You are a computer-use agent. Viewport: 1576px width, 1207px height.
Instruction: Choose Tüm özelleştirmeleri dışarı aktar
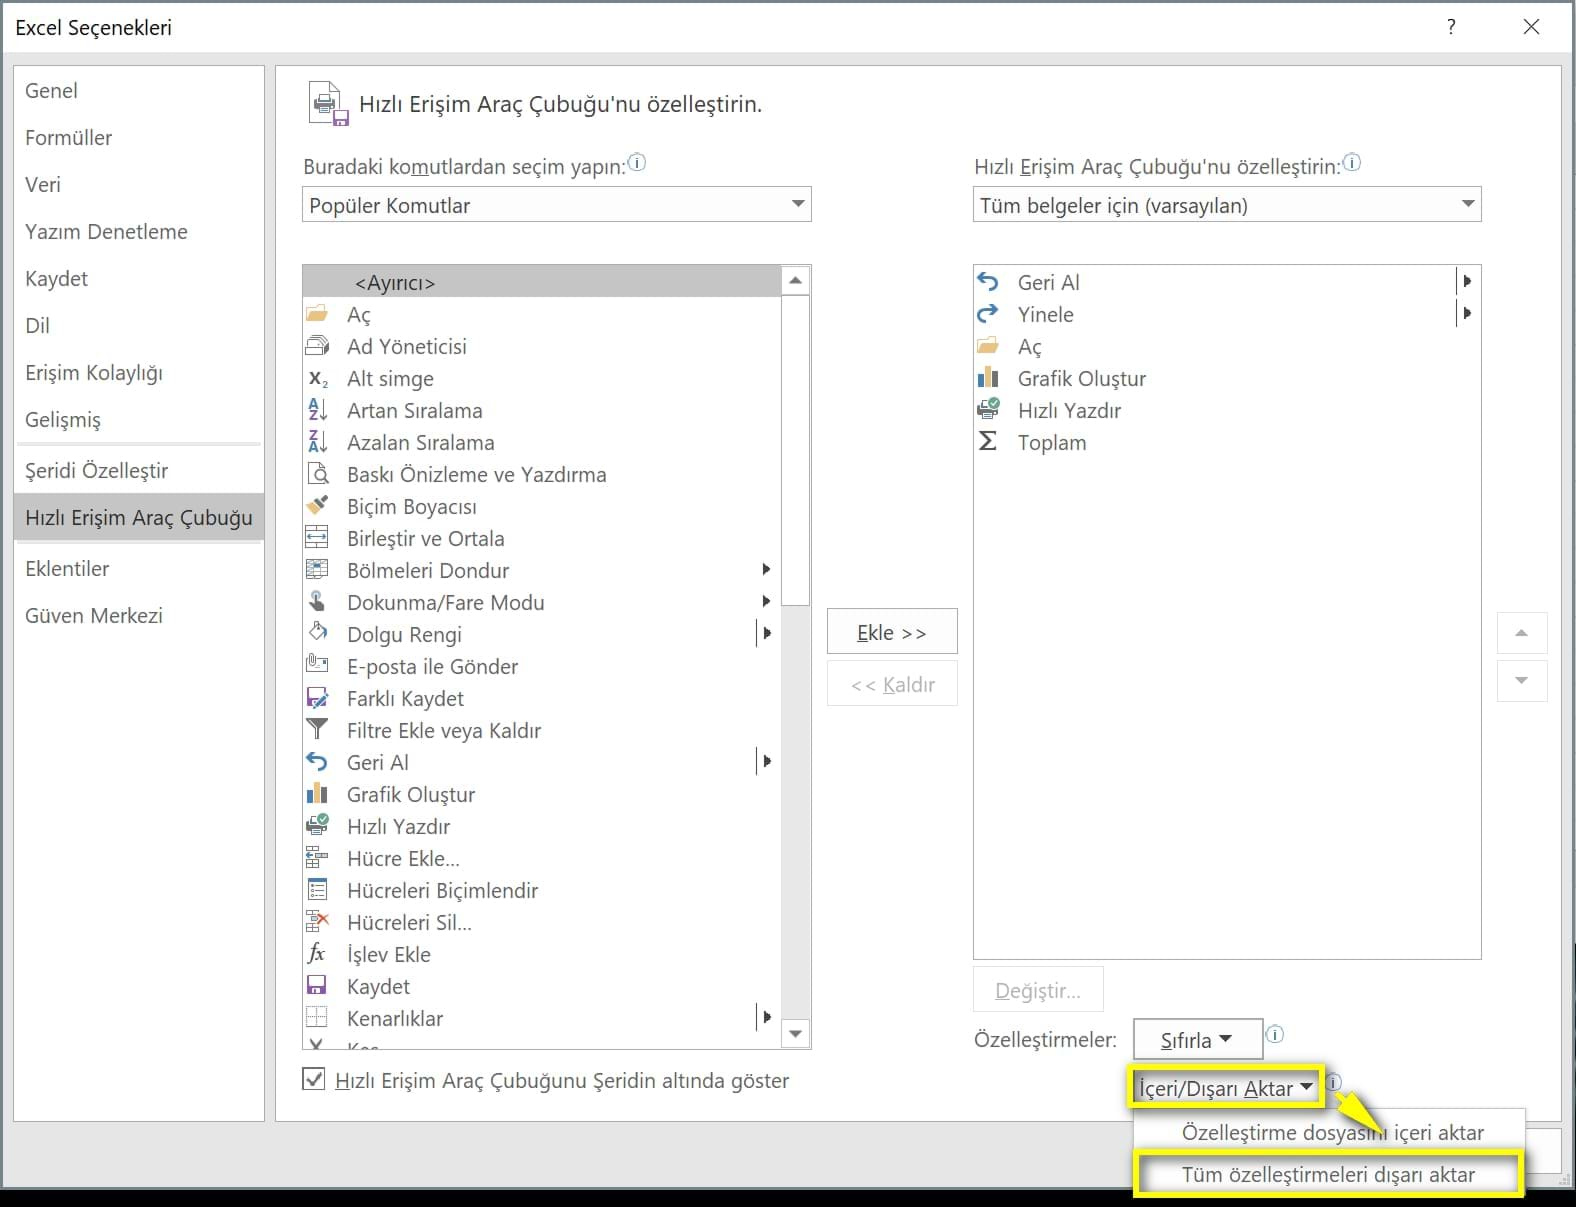pyautogui.click(x=1328, y=1175)
